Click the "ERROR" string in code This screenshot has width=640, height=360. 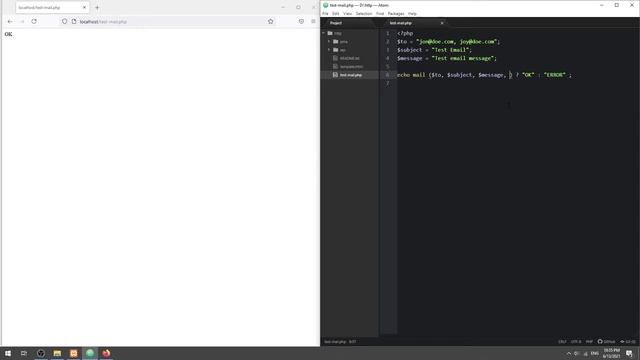tap(555, 75)
